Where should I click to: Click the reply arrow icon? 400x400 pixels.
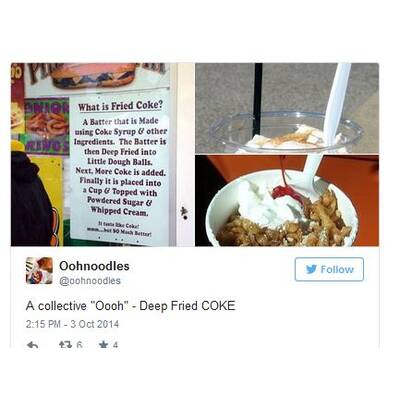(x=32, y=345)
